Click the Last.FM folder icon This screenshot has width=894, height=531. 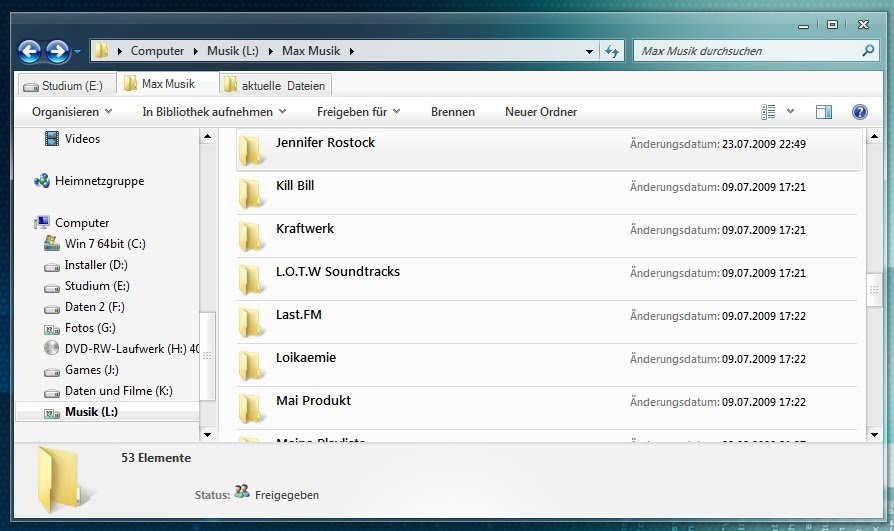click(x=251, y=322)
